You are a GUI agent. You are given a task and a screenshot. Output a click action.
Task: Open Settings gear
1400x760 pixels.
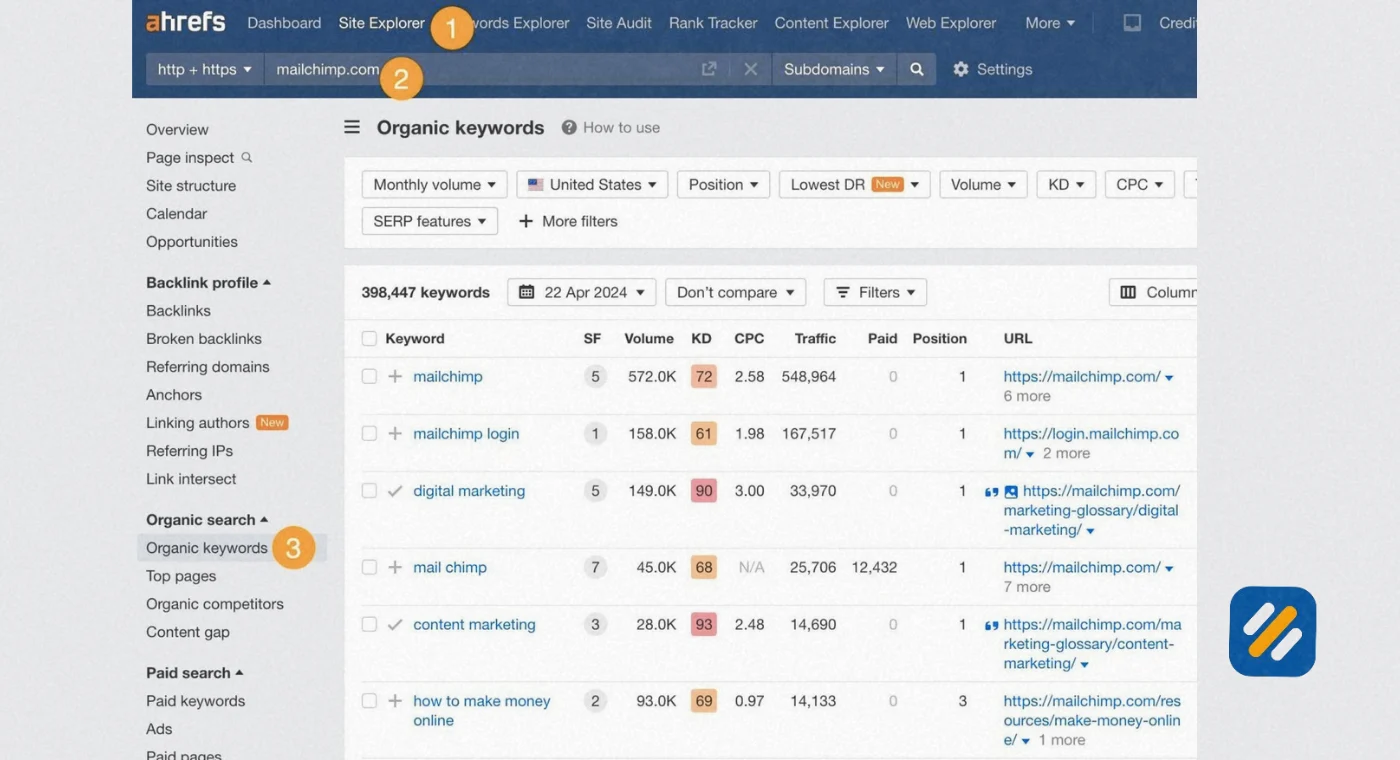coord(992,69)
